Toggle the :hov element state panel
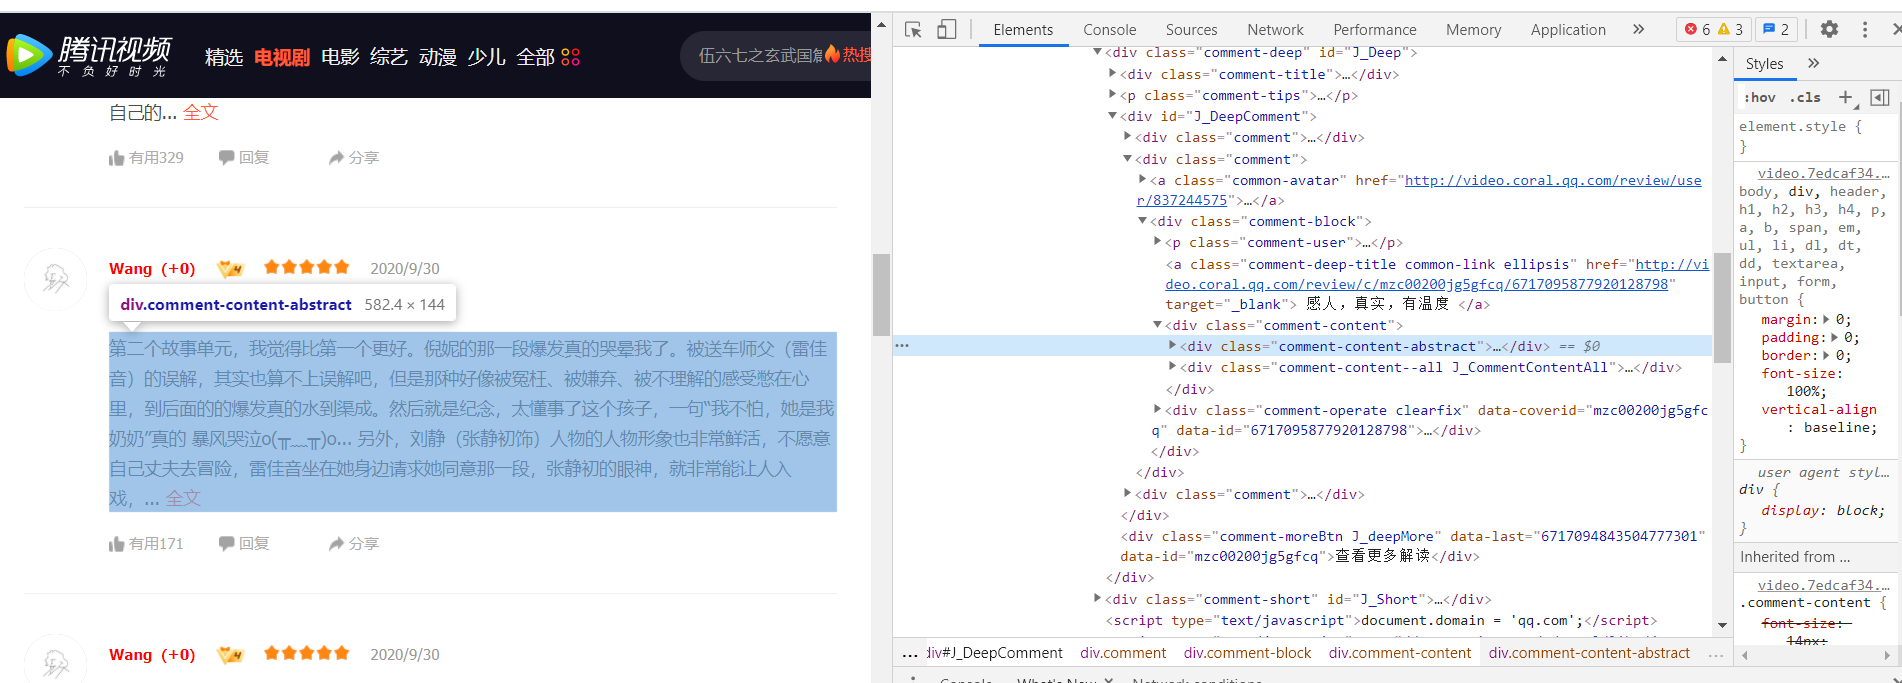 click(1759, 98)
